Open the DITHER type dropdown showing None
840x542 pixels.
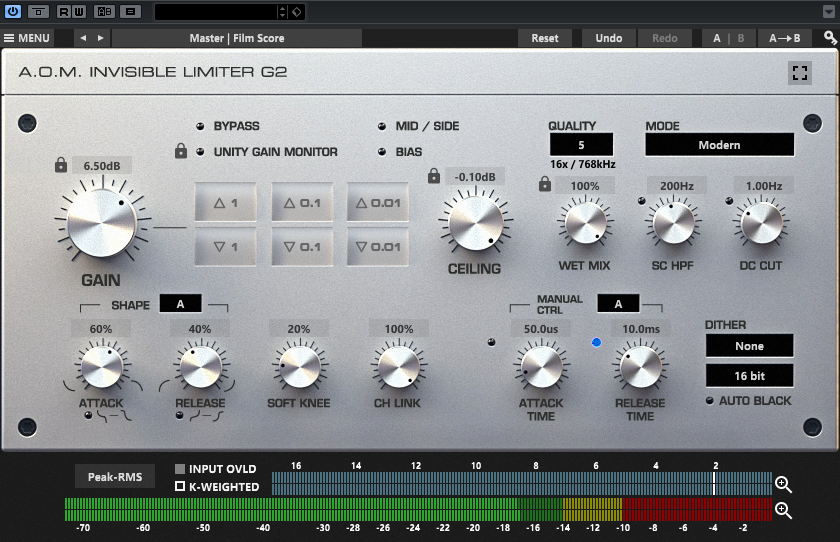point(749,346)
